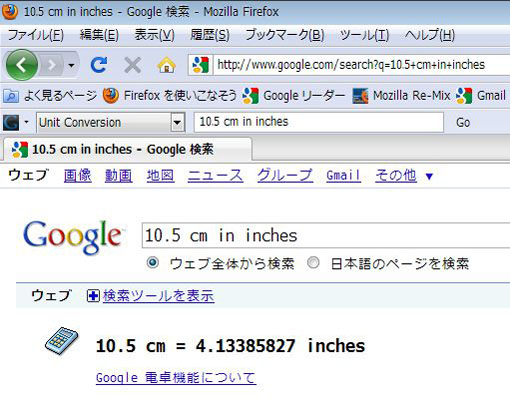Open the グループ link
This screenshot has height=406, width=510.
(285, 175)
